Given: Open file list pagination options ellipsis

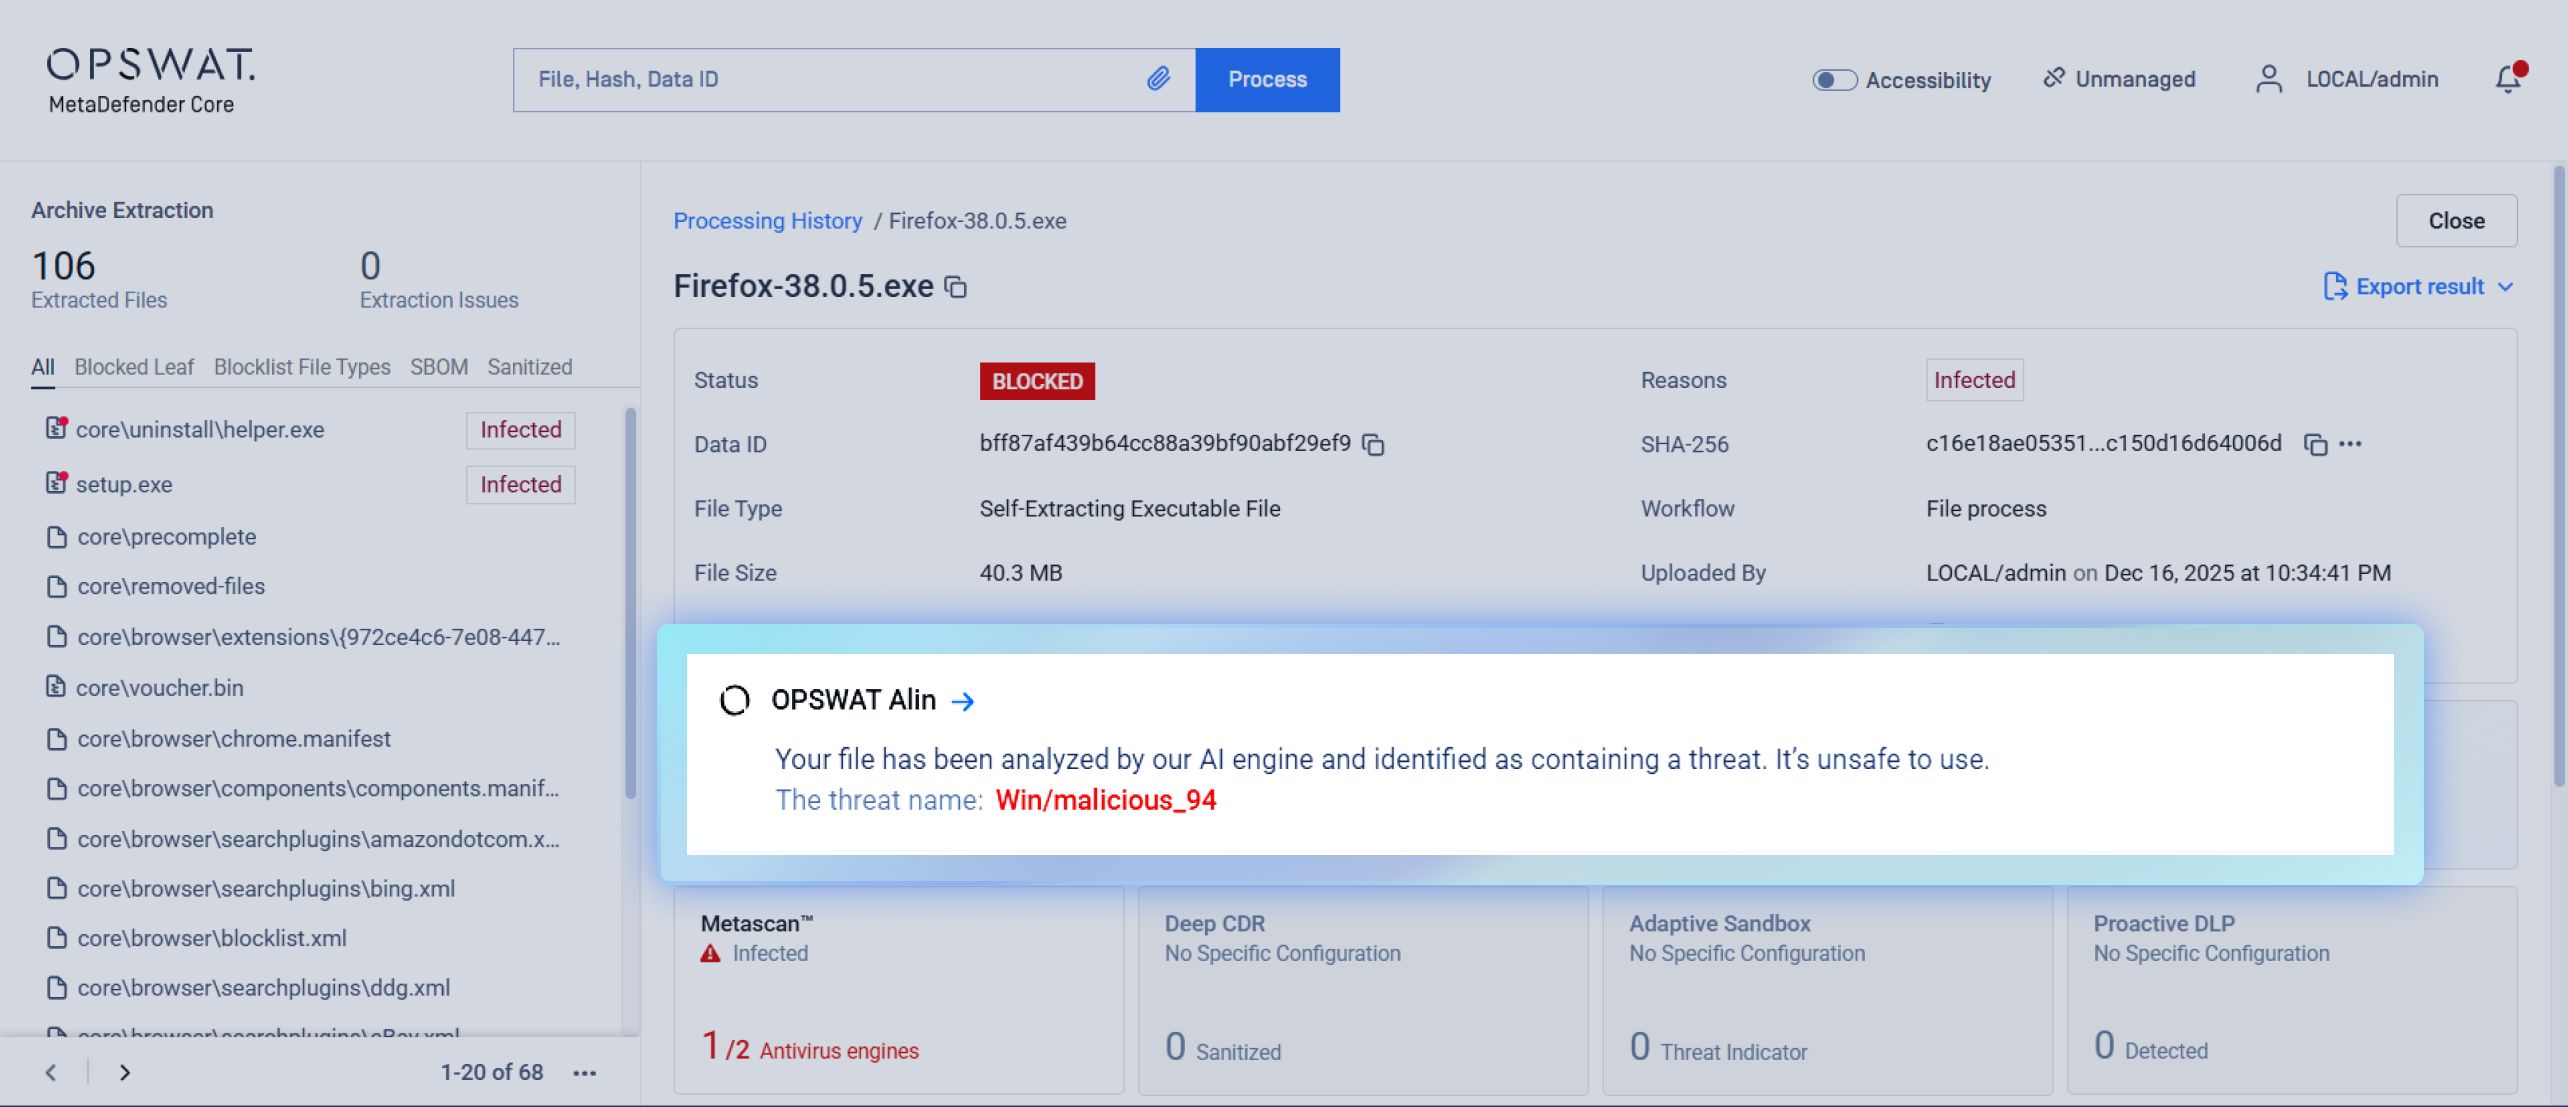Looking at the screenshot, I should [x=585, y=1073].
